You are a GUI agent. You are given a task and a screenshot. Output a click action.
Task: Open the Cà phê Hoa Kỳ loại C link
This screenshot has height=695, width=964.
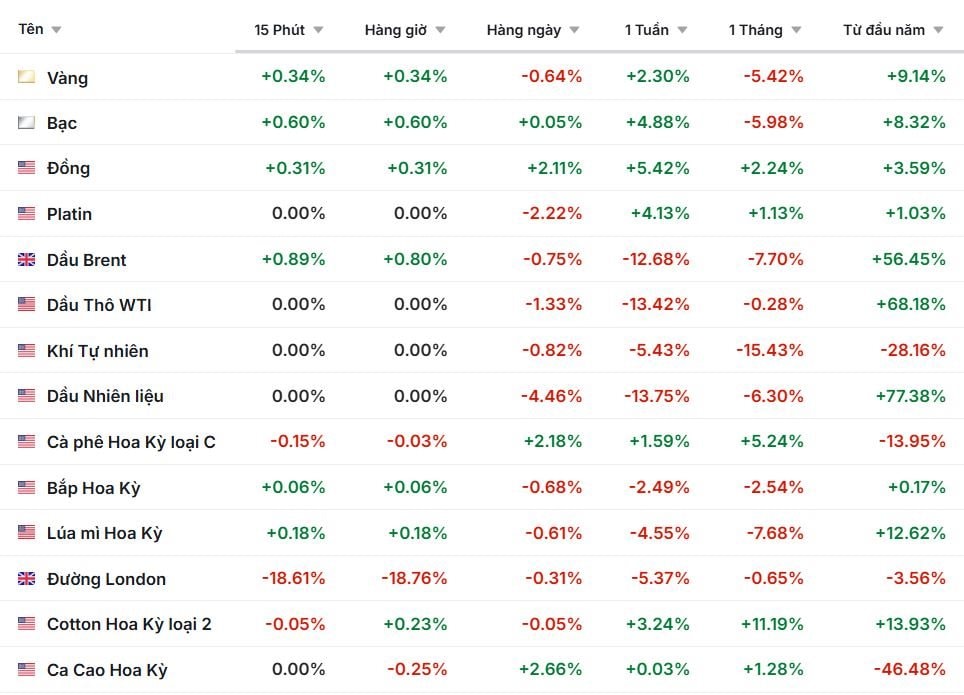coord(131,442)
